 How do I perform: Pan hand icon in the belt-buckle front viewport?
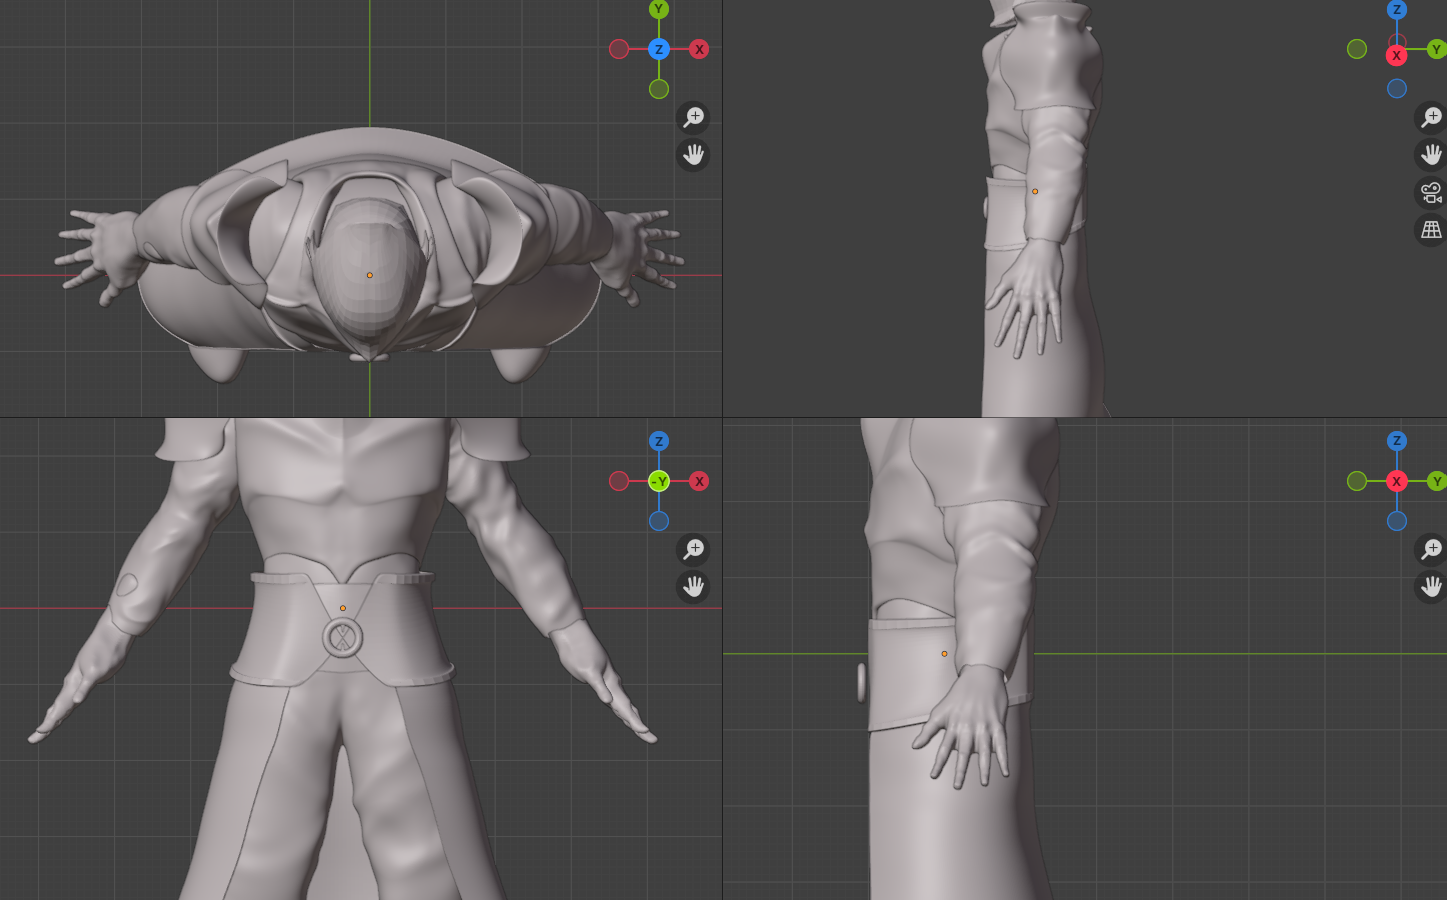pyautogui.click(x=693, y=587)
